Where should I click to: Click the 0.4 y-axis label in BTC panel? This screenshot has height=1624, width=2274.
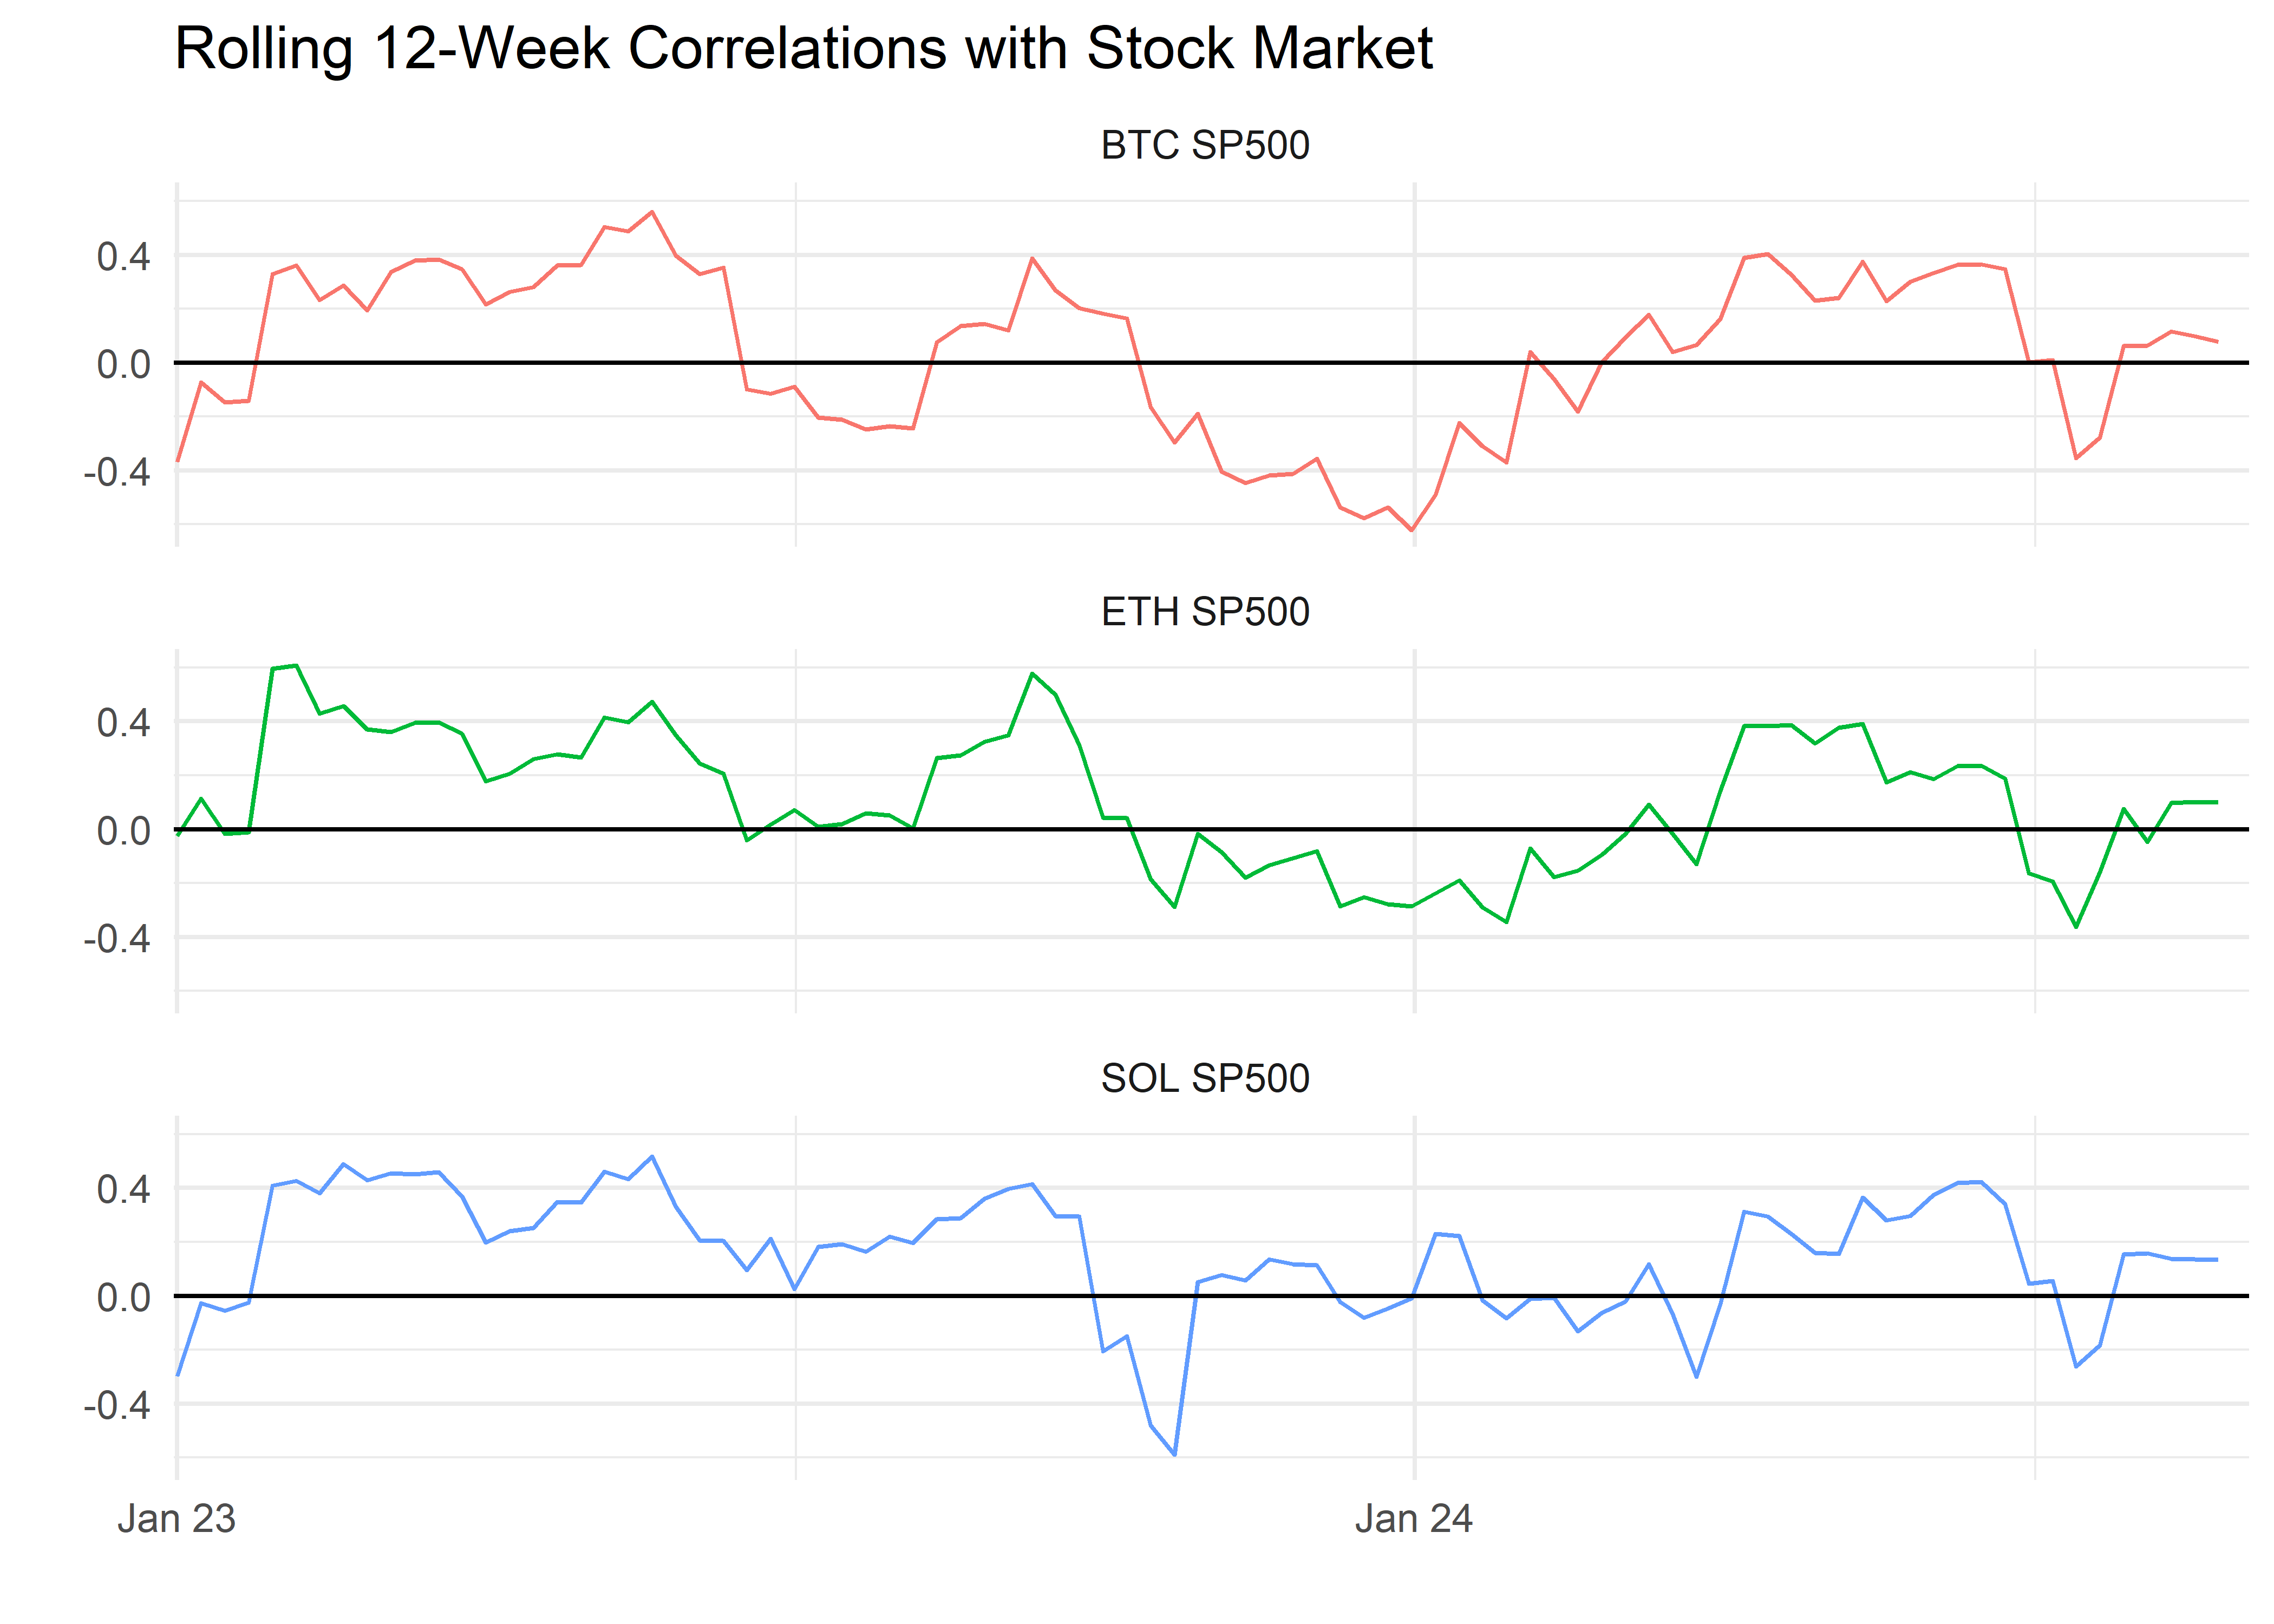(x=123, y=257)
